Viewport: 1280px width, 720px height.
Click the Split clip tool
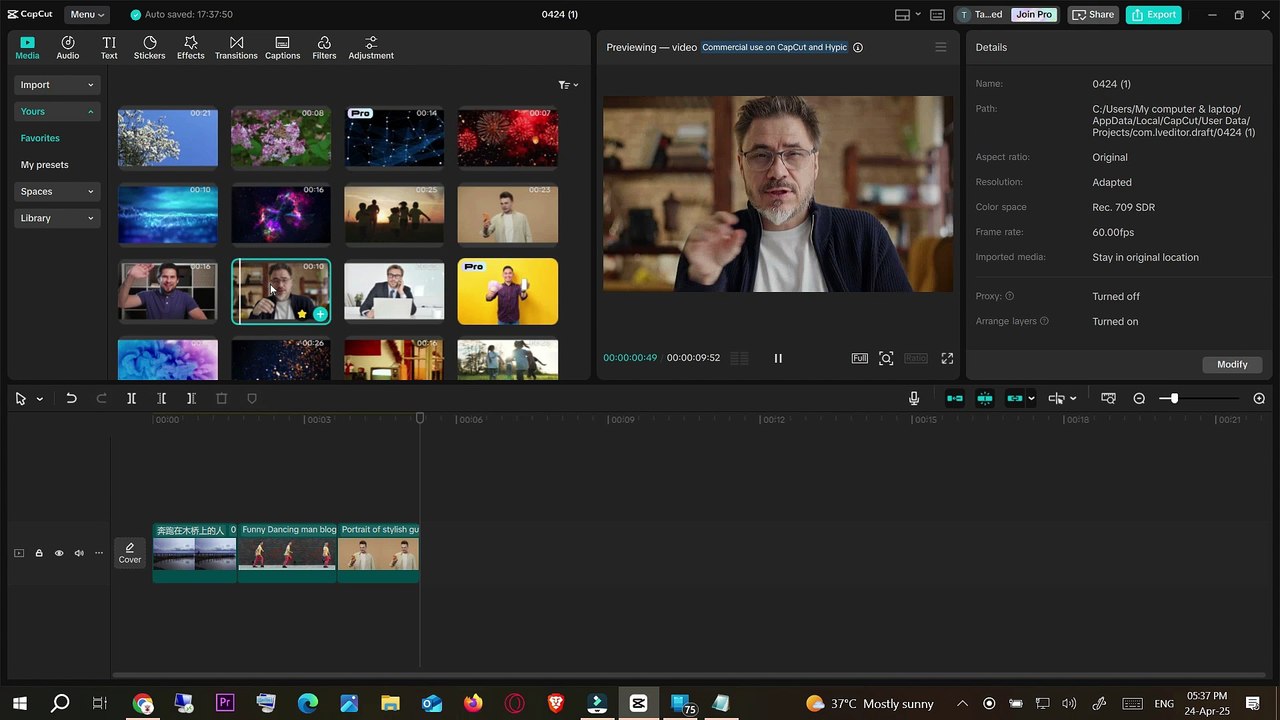coord(131,398)
